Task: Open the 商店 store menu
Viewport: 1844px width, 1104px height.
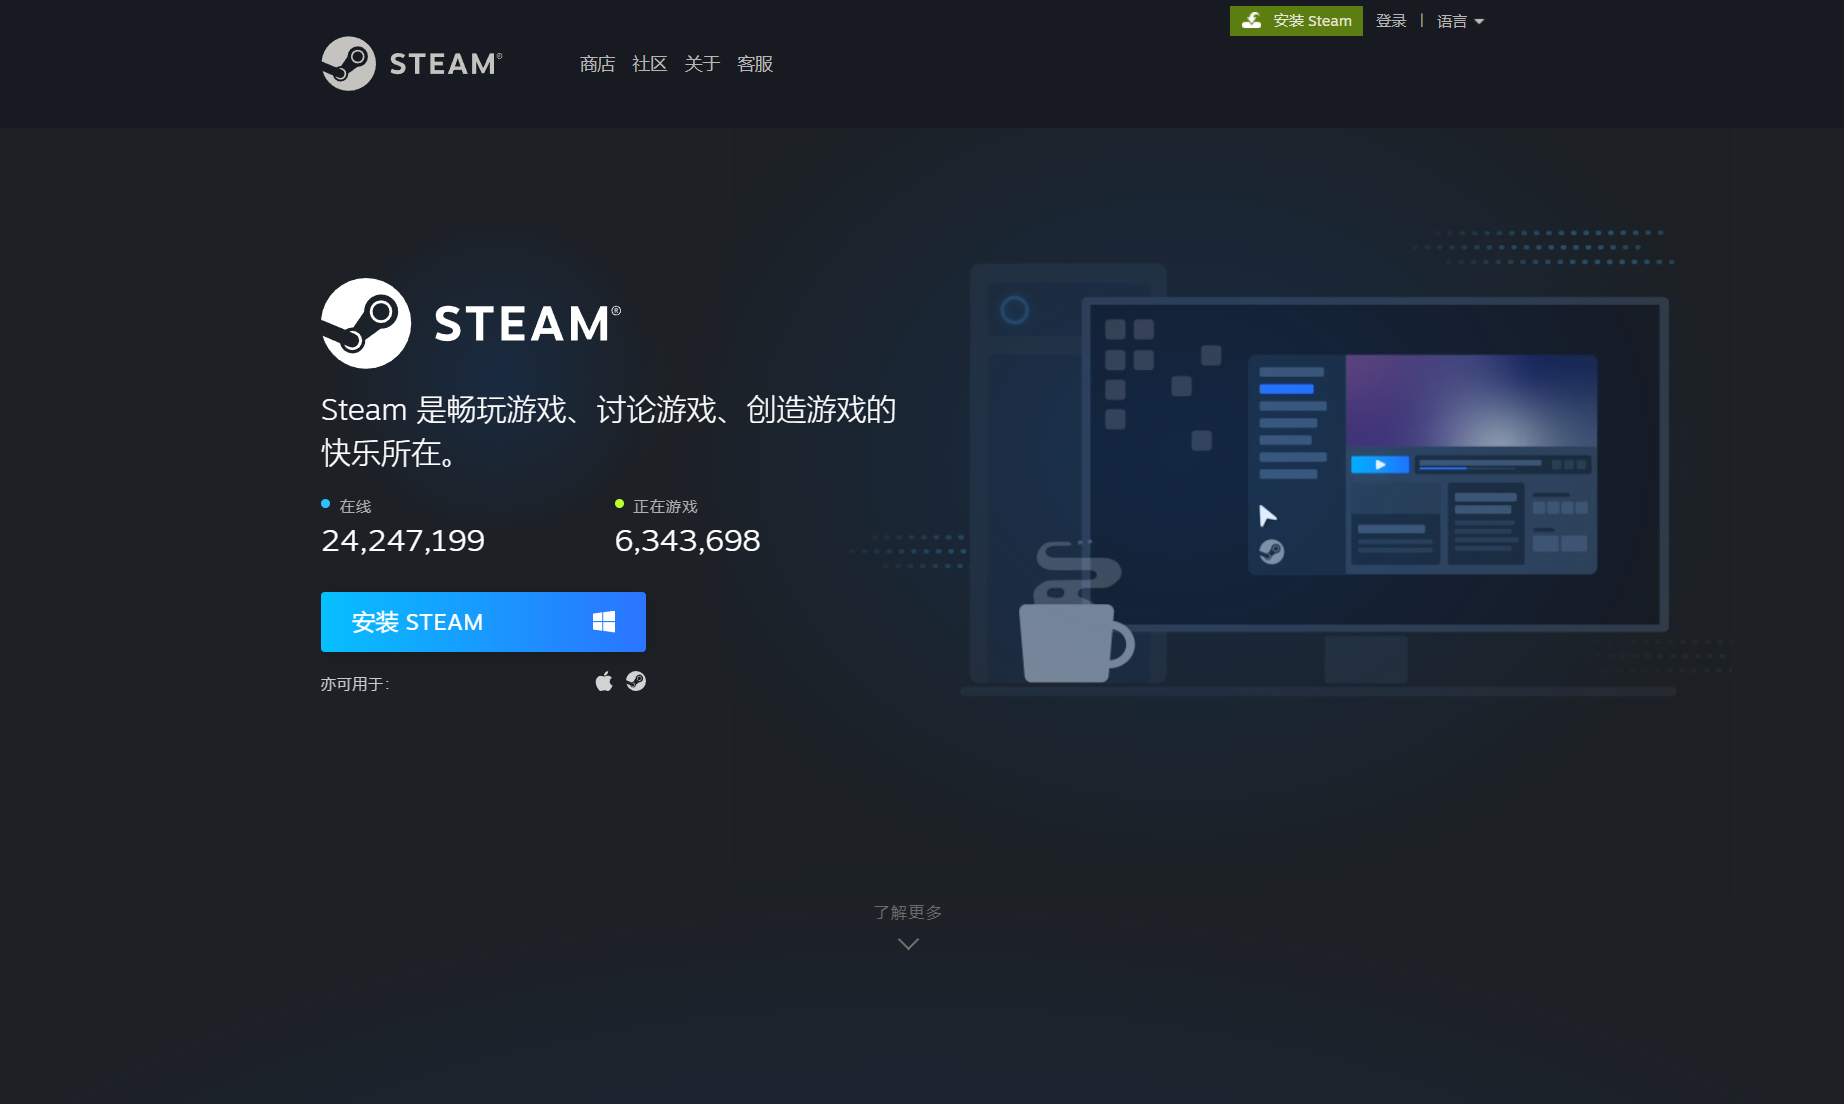Action: [x=597, y=64]
